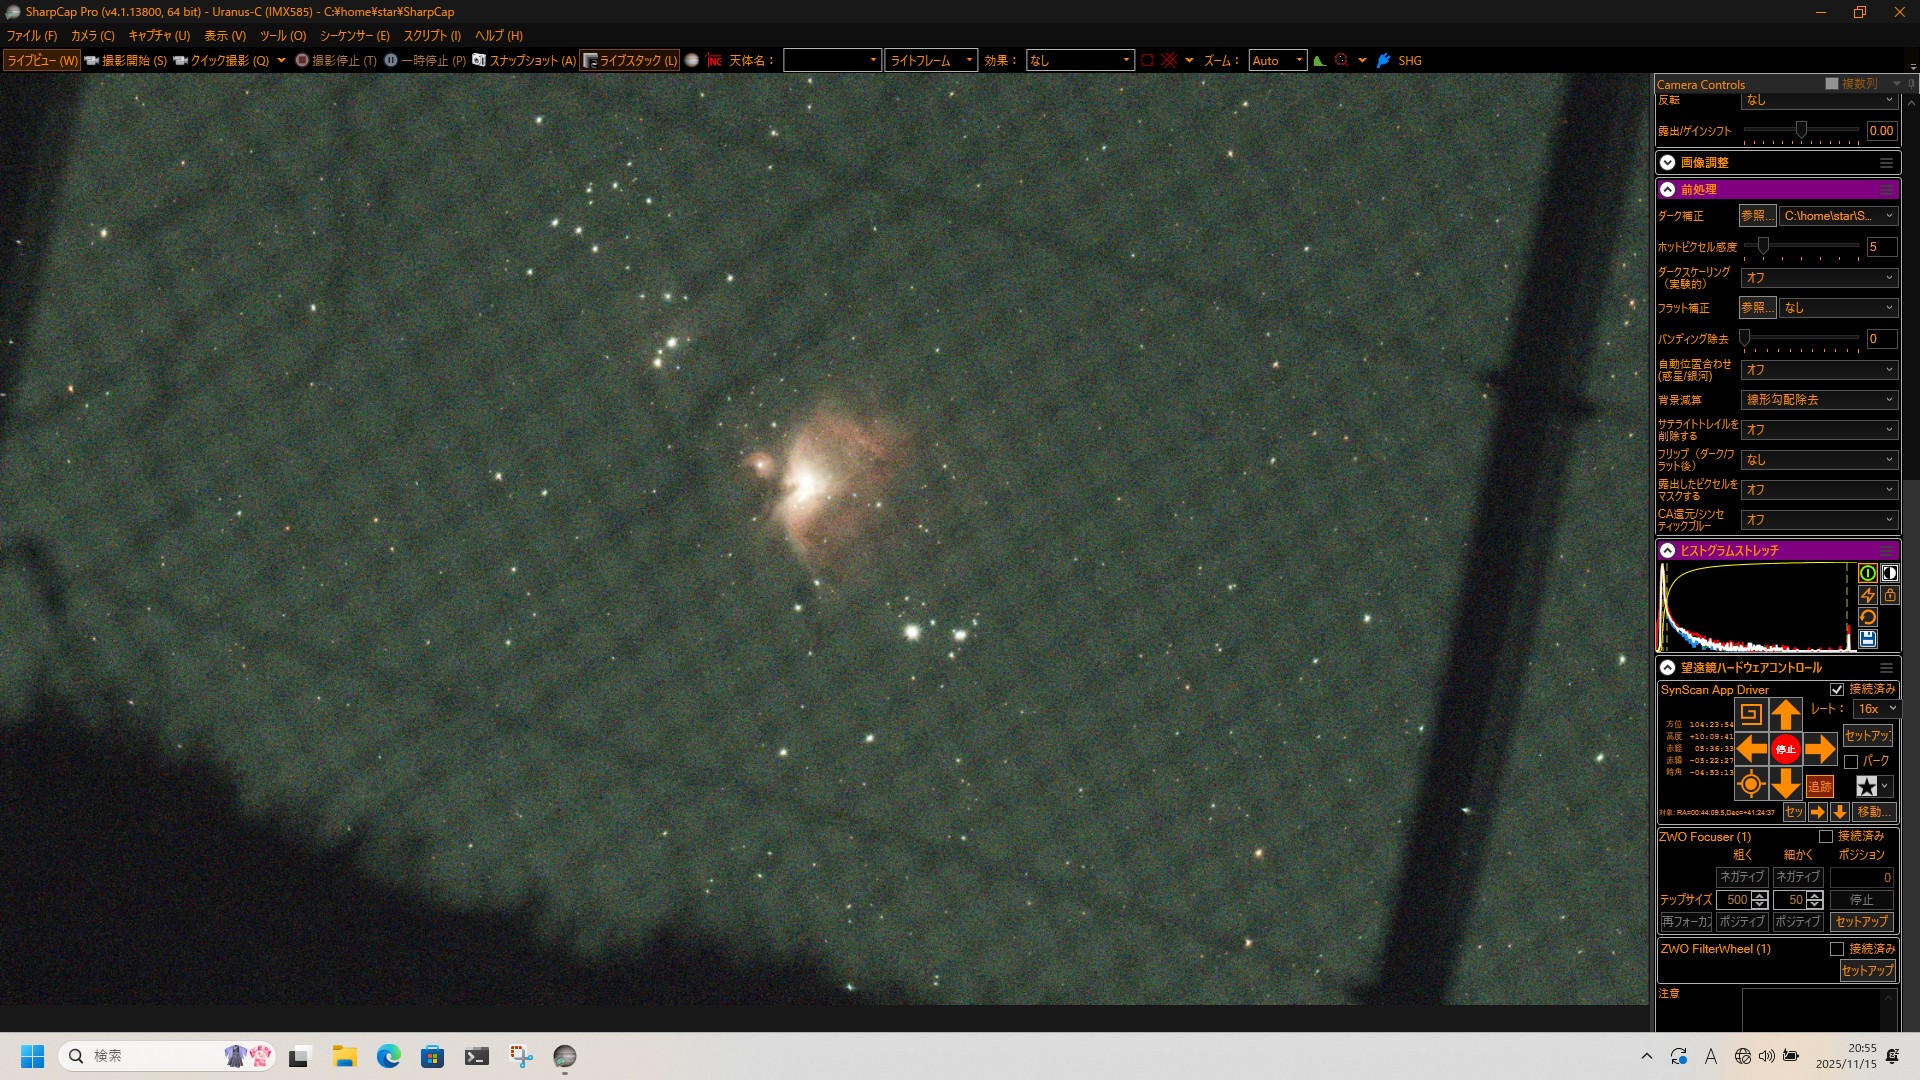The width and height of the screenshot is (1920, 1080).
Task: Slew mount up with the up arrow
Action: tap(1785, 714)
